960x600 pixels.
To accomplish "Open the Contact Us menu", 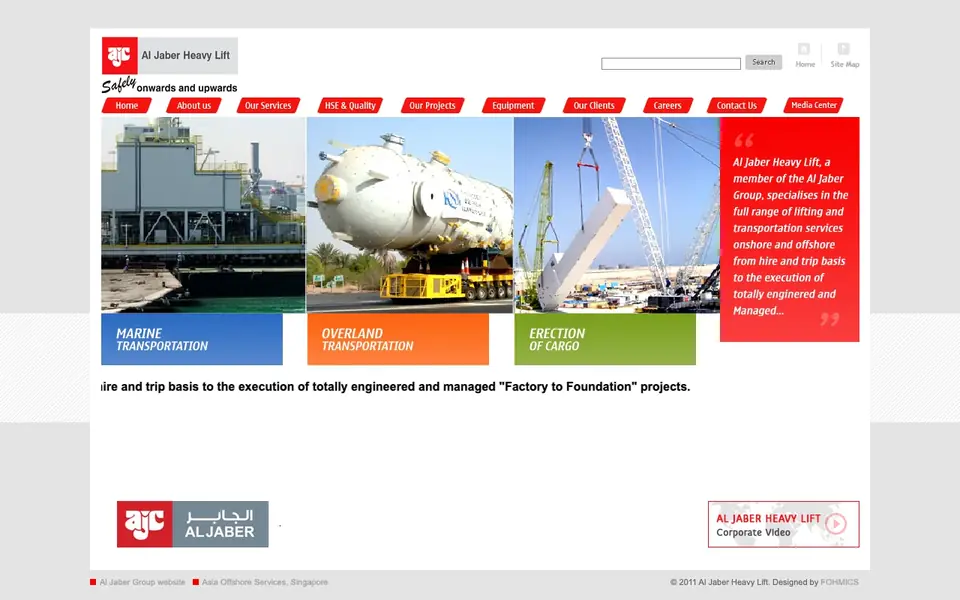I will (x=737, y=105).
